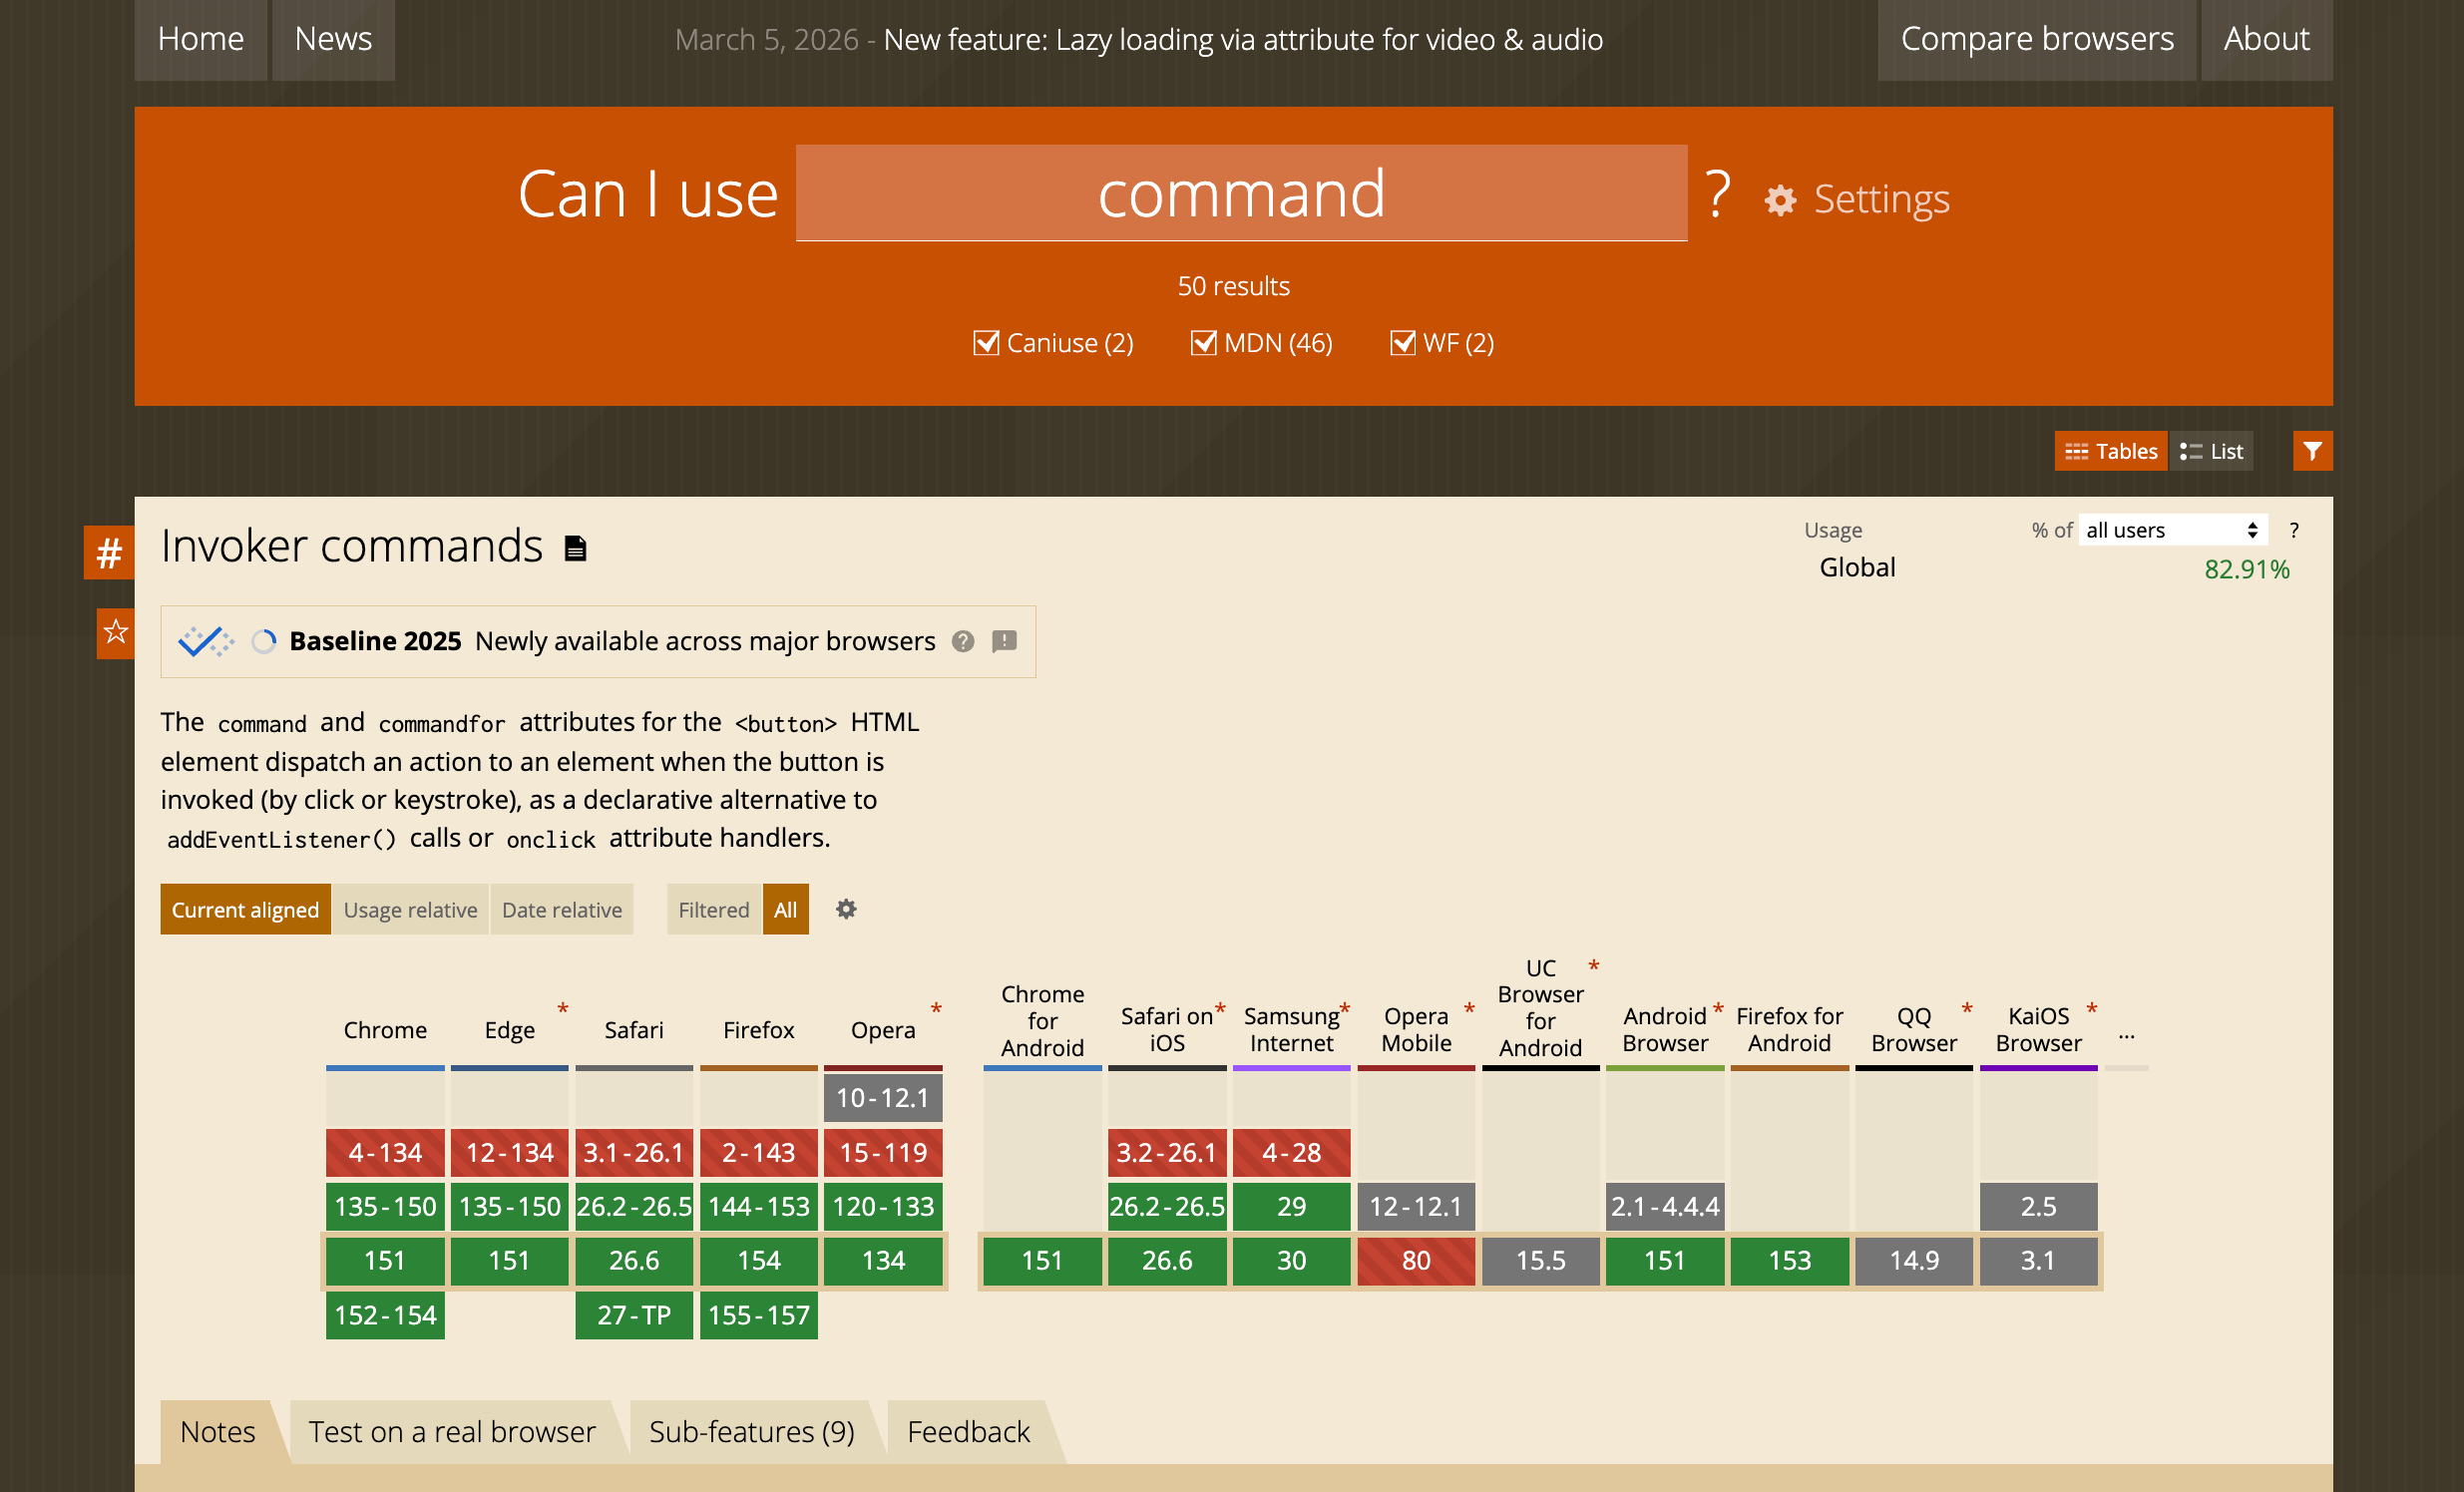Open the lazy loading new feature link
This screenshot has width=2464, height=1492.
click(1243, 39)
